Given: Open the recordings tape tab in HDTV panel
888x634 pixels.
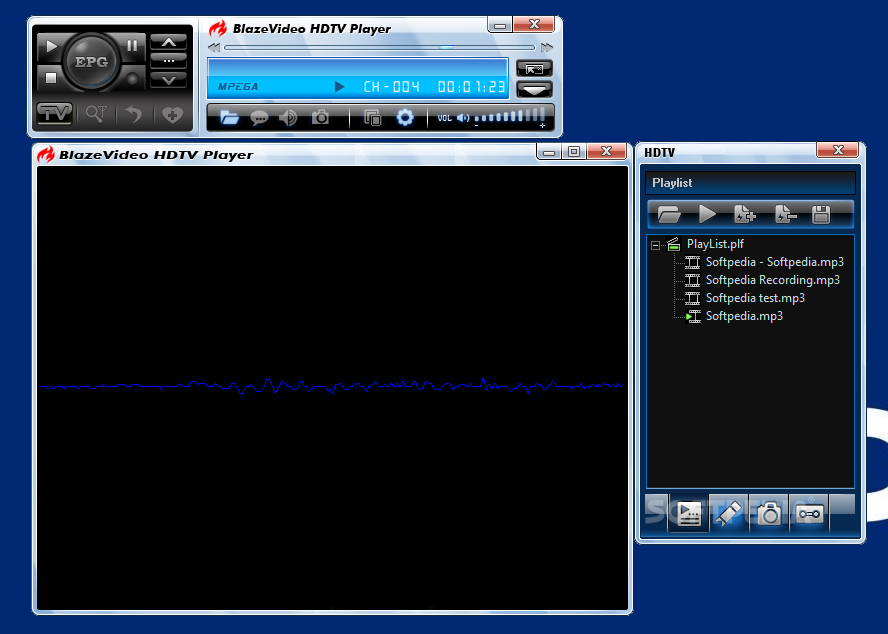Looking at the screenshot, I should [x=809, y=514].
